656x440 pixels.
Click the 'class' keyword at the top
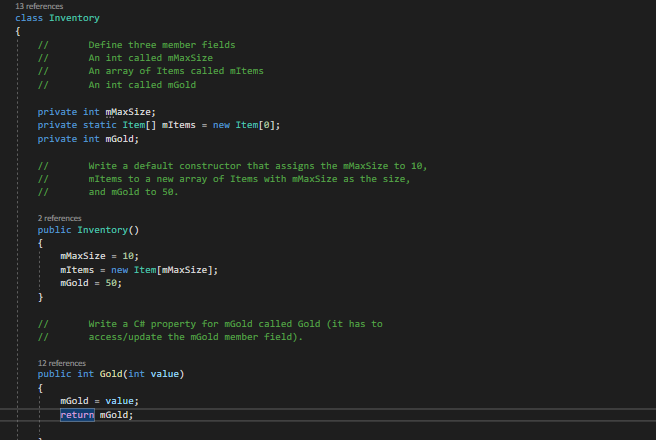click(29, 18)
